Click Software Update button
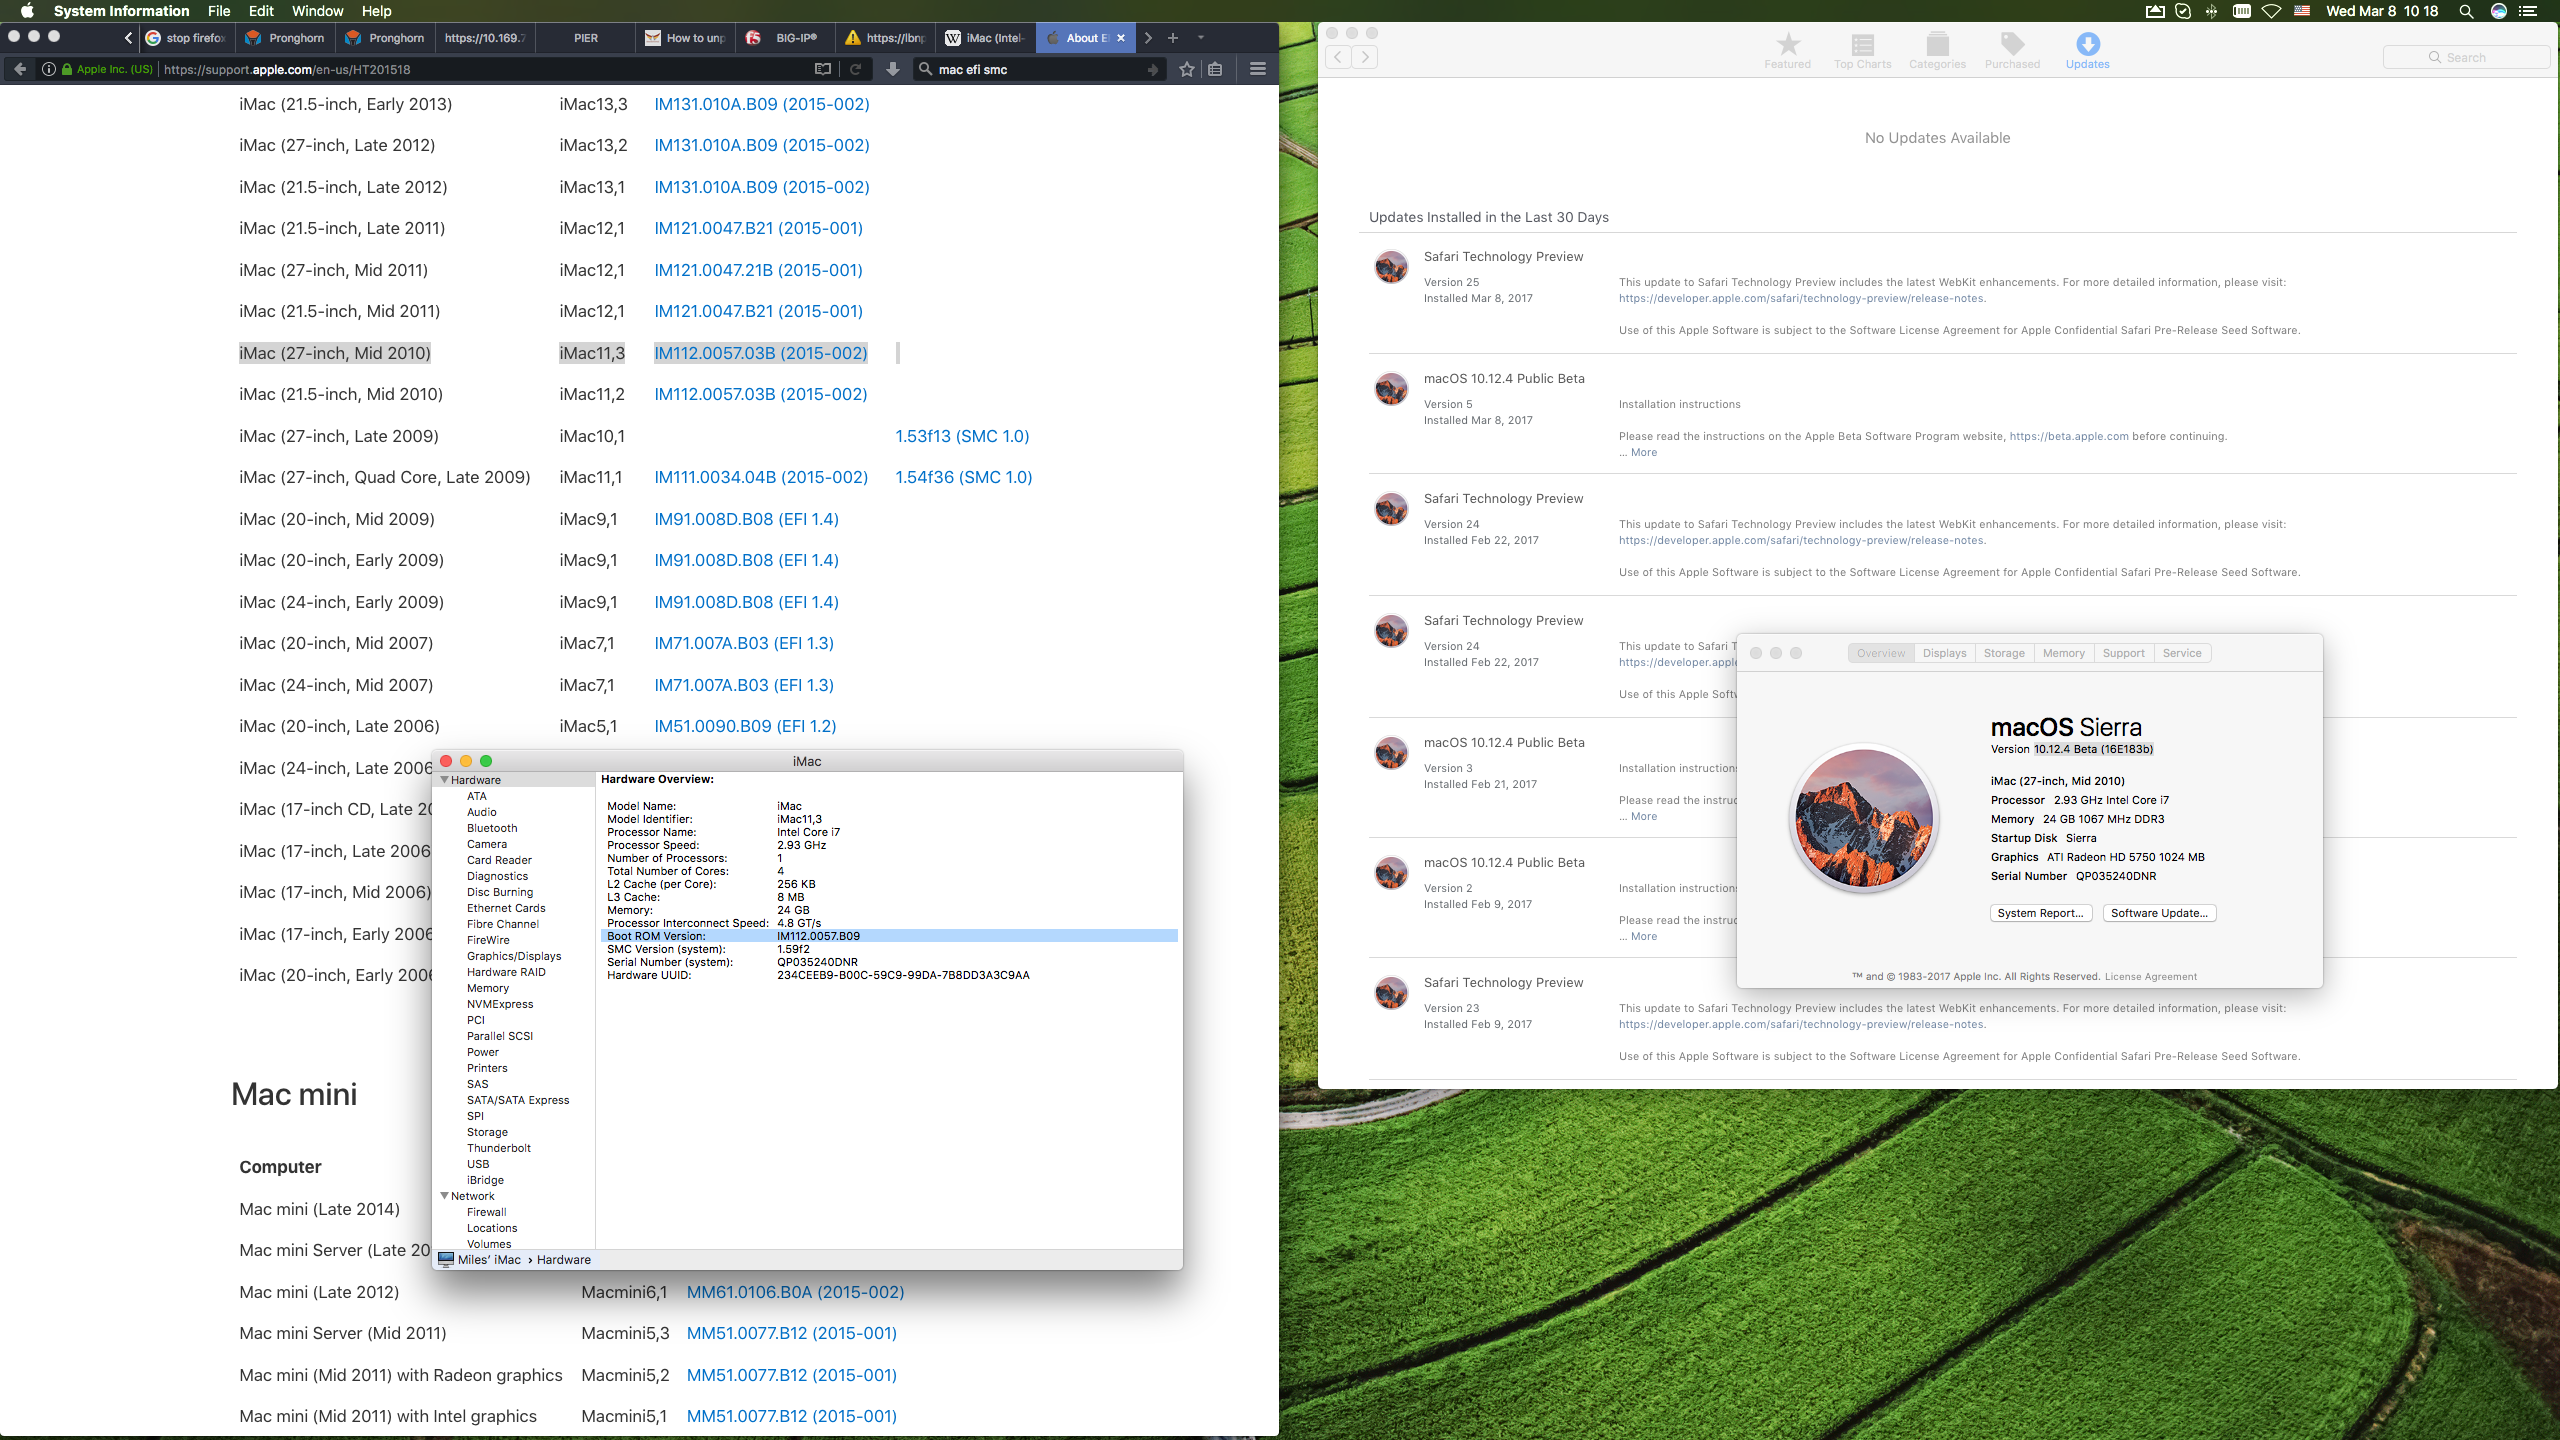 pyautogui.click(x=2159, y=913)
